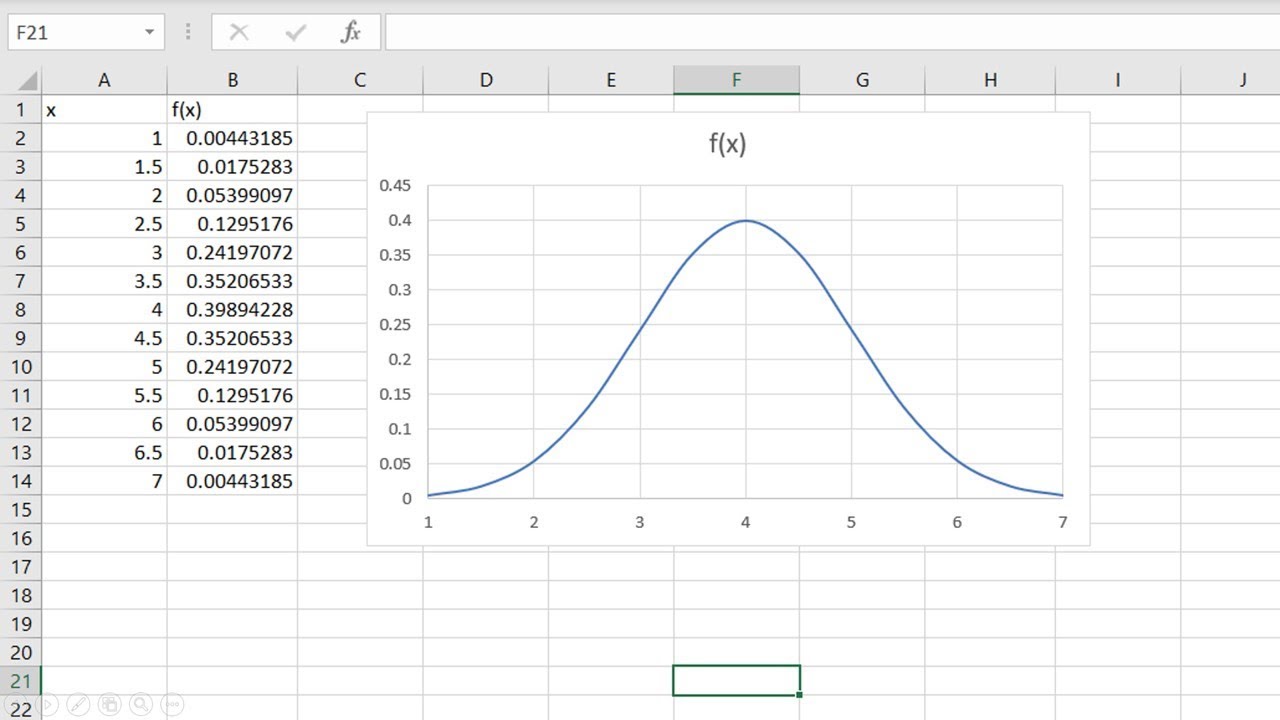Click inside the formula bar input
The image size is (1280, 720).
click(830, 33)
